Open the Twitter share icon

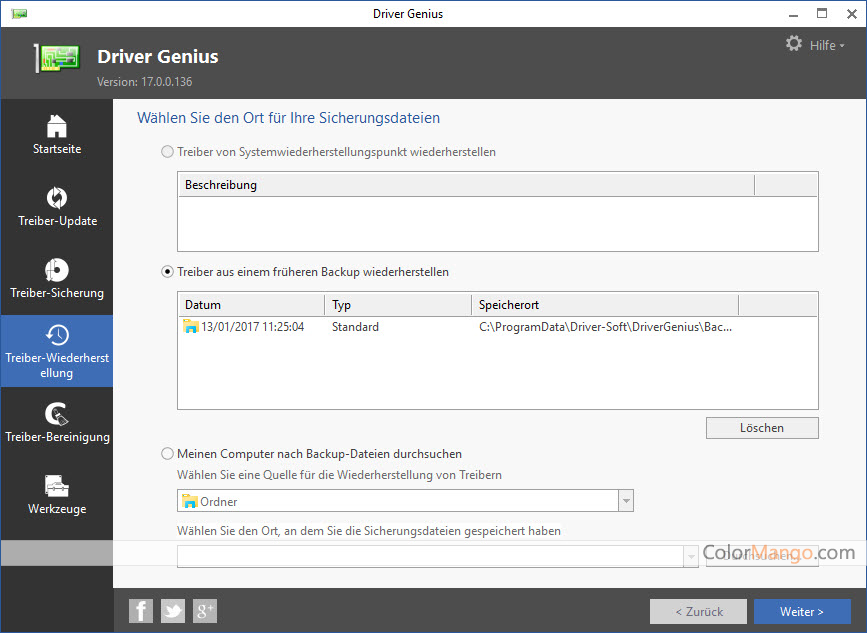[173, 611]
